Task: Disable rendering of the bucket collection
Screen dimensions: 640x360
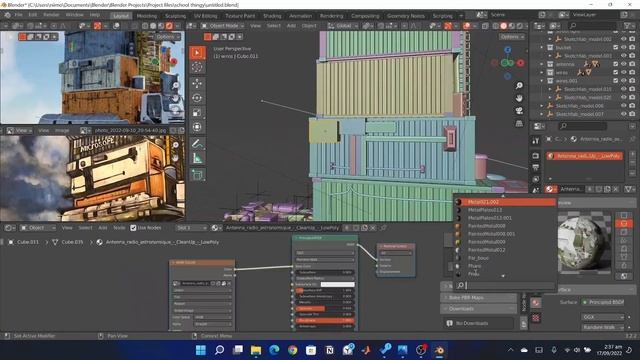Action: click(632, 47)
